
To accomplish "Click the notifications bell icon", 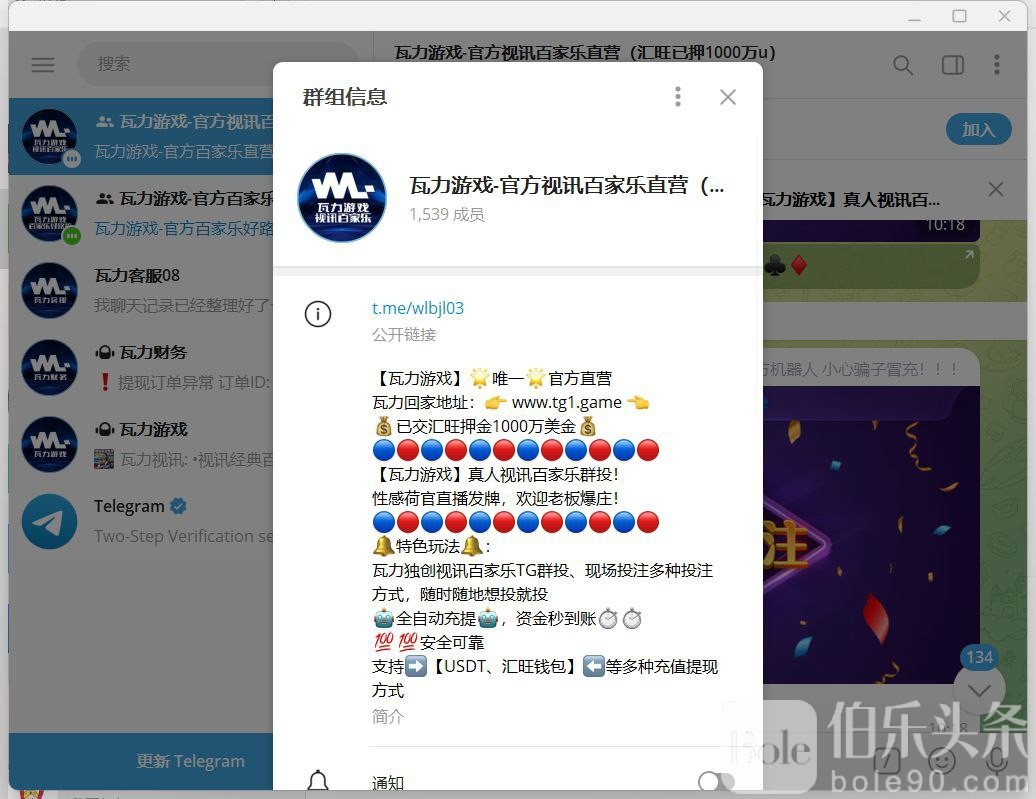I will pos(318,782).
